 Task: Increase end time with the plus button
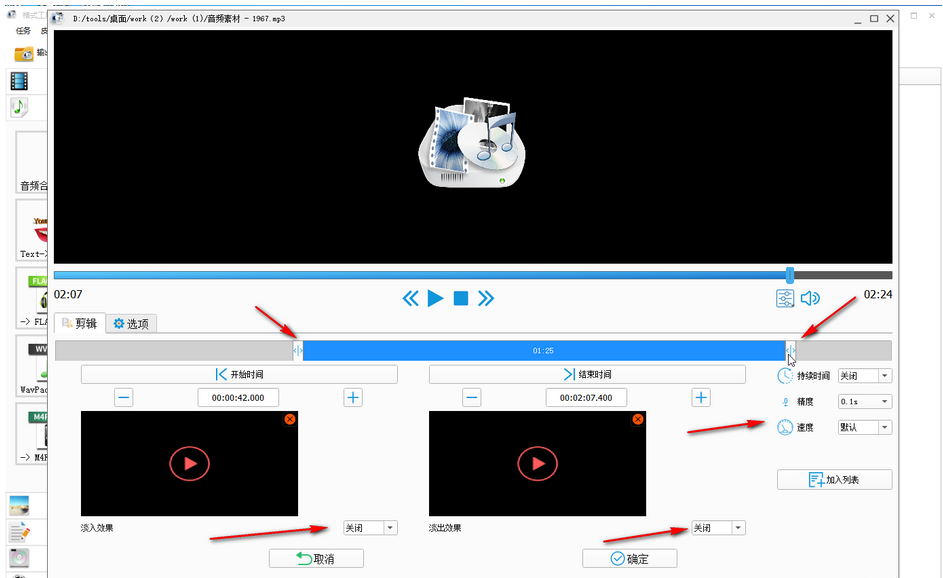coord(701,398)
